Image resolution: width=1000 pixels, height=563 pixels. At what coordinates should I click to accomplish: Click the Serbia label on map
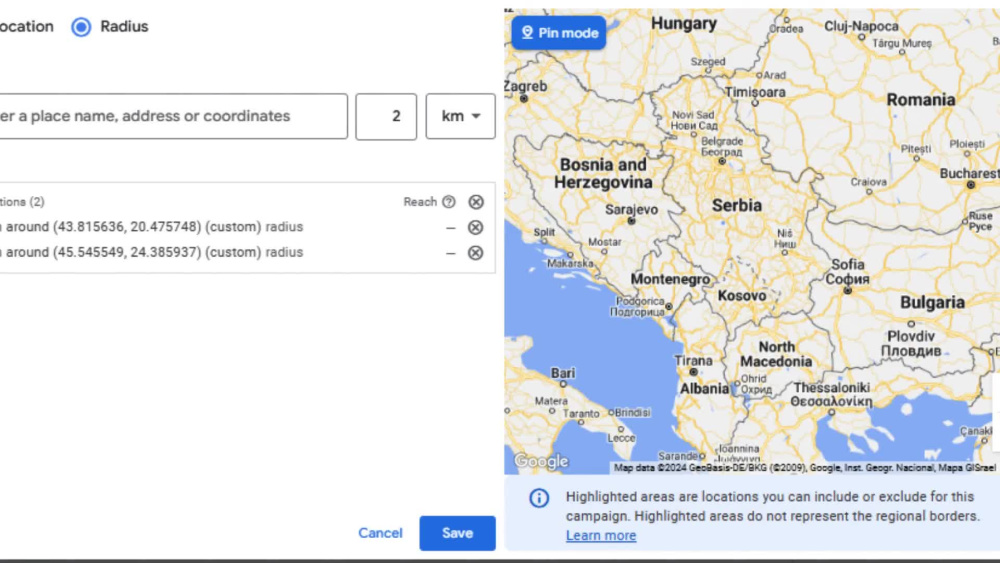[x=737, y=205]
